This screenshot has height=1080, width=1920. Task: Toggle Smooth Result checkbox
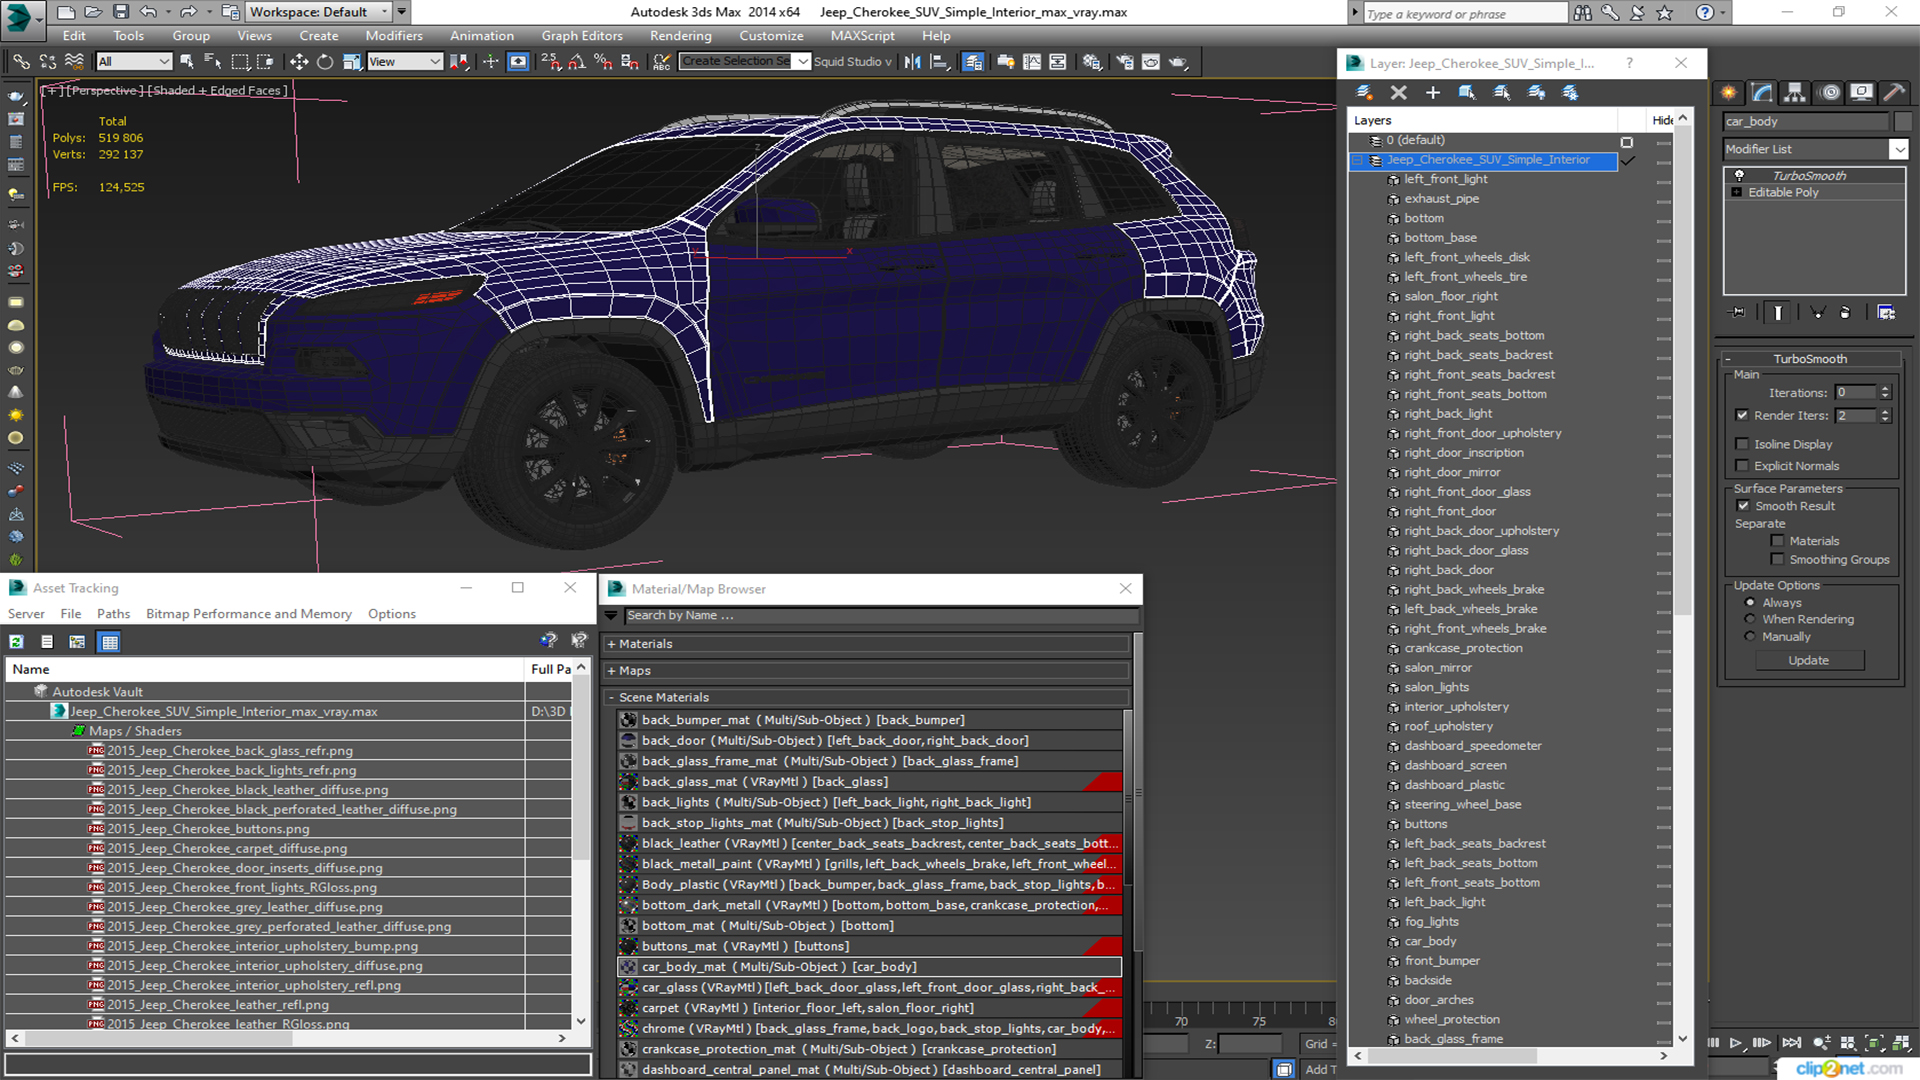click(x=1743, y=506)
